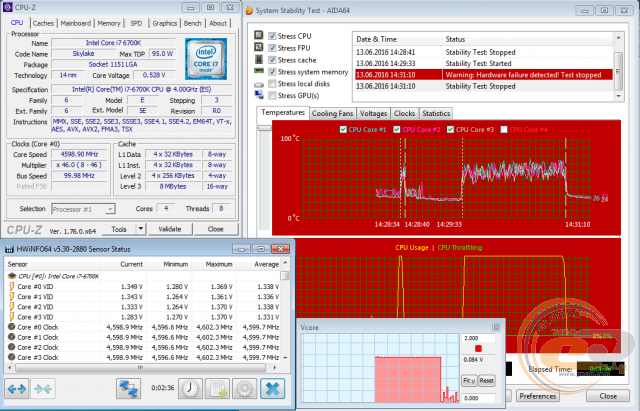Viewport: 640px width, 411px height.
Task: Click the Intel Core i7 logo in CPU-Z
Action: [206, 59]
